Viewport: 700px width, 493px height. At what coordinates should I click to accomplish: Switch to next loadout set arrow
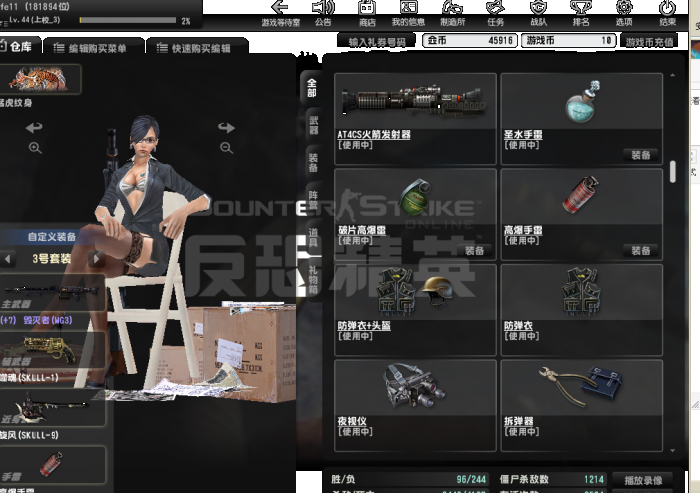[96, 258]
